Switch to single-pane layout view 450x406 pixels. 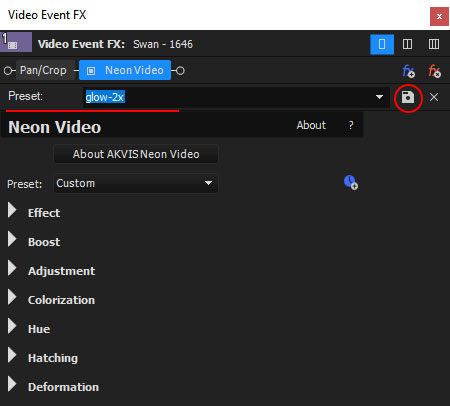pos(382,44)
